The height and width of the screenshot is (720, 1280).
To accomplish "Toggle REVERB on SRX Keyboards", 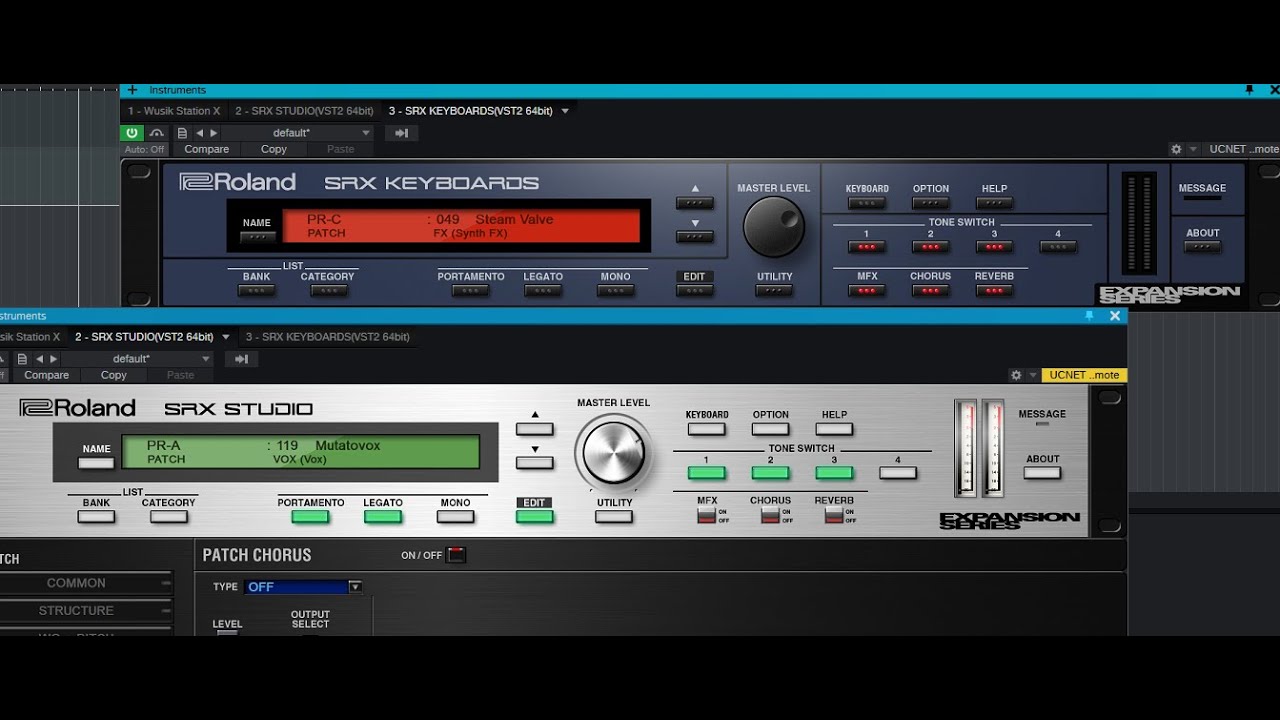I will [x=994, y=291].
